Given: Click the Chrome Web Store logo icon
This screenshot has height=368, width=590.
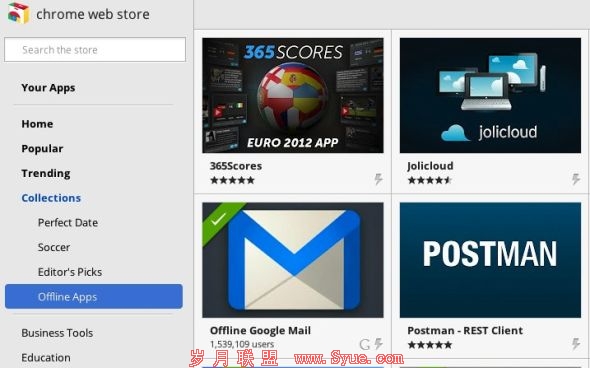Looking at the screenshot, I should tap(18, 13).
